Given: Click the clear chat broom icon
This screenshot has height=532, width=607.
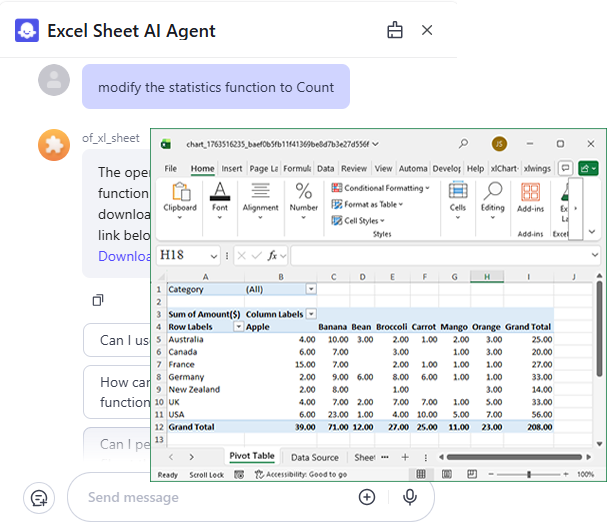Looking at the screenshot, I should point(394,30).
